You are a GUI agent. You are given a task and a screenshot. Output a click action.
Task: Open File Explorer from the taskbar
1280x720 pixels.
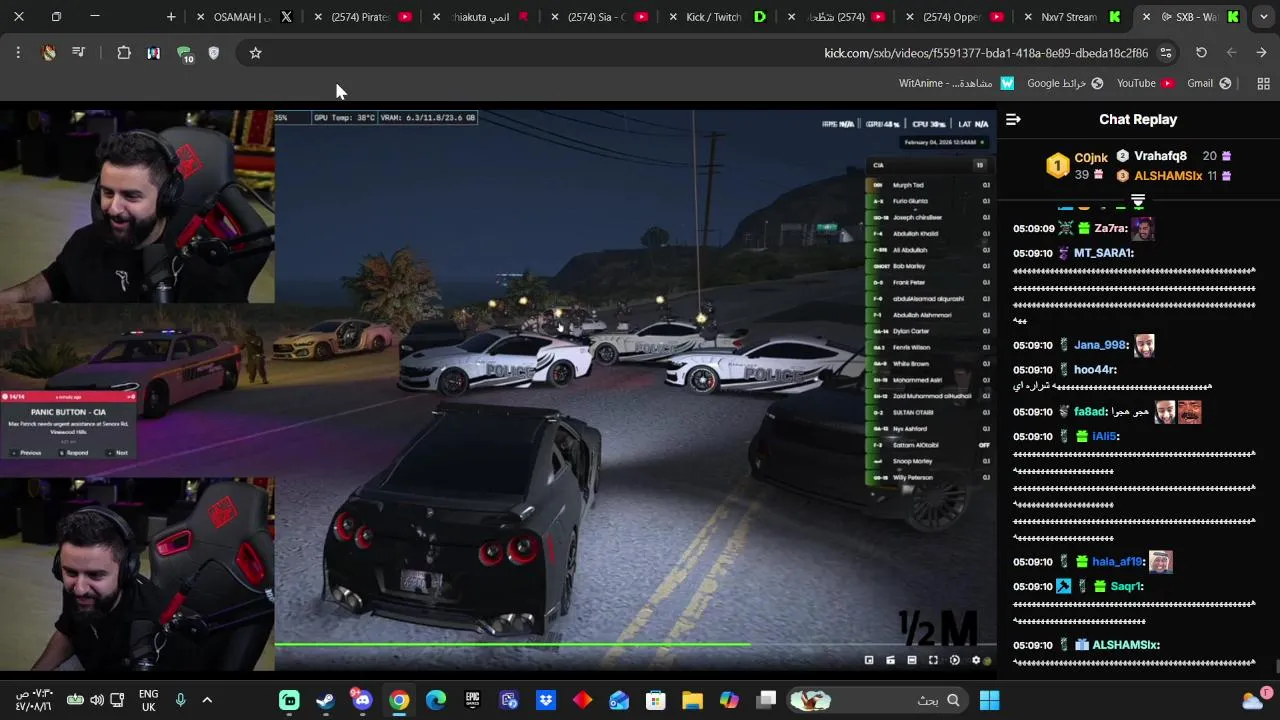tap(692, 700)
